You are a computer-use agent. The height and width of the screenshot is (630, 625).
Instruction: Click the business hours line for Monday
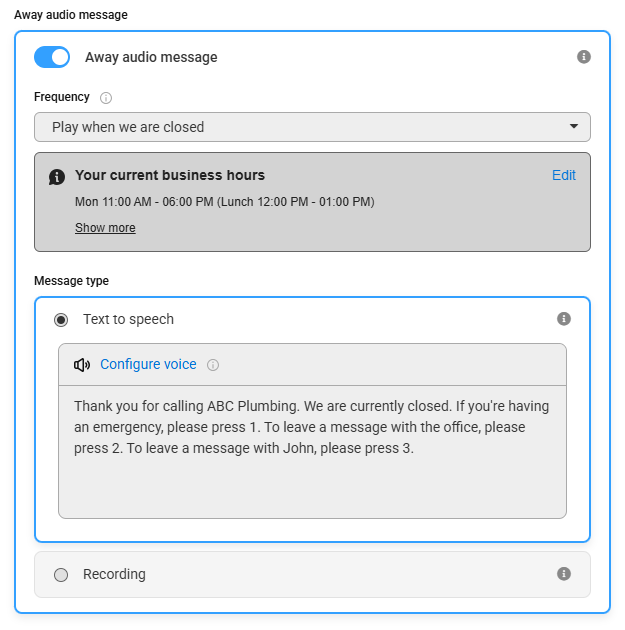(225, 201)
